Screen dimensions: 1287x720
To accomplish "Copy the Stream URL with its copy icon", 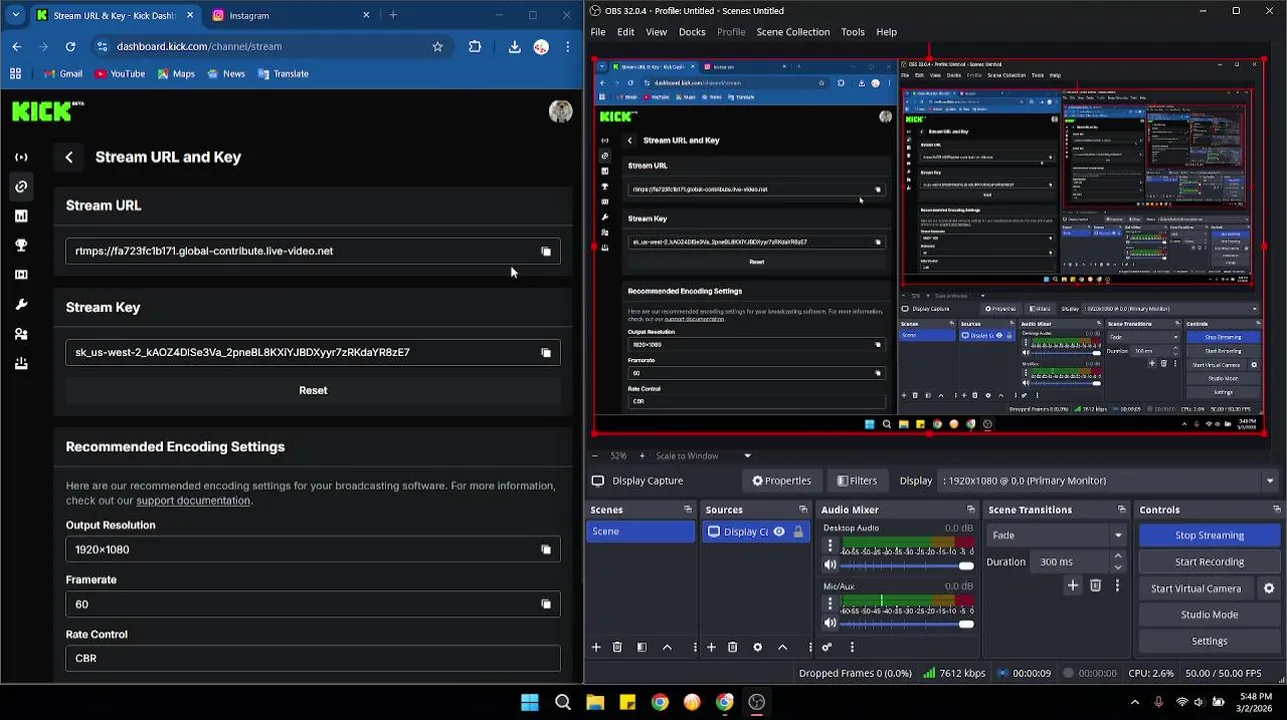I will coord(546,251).
